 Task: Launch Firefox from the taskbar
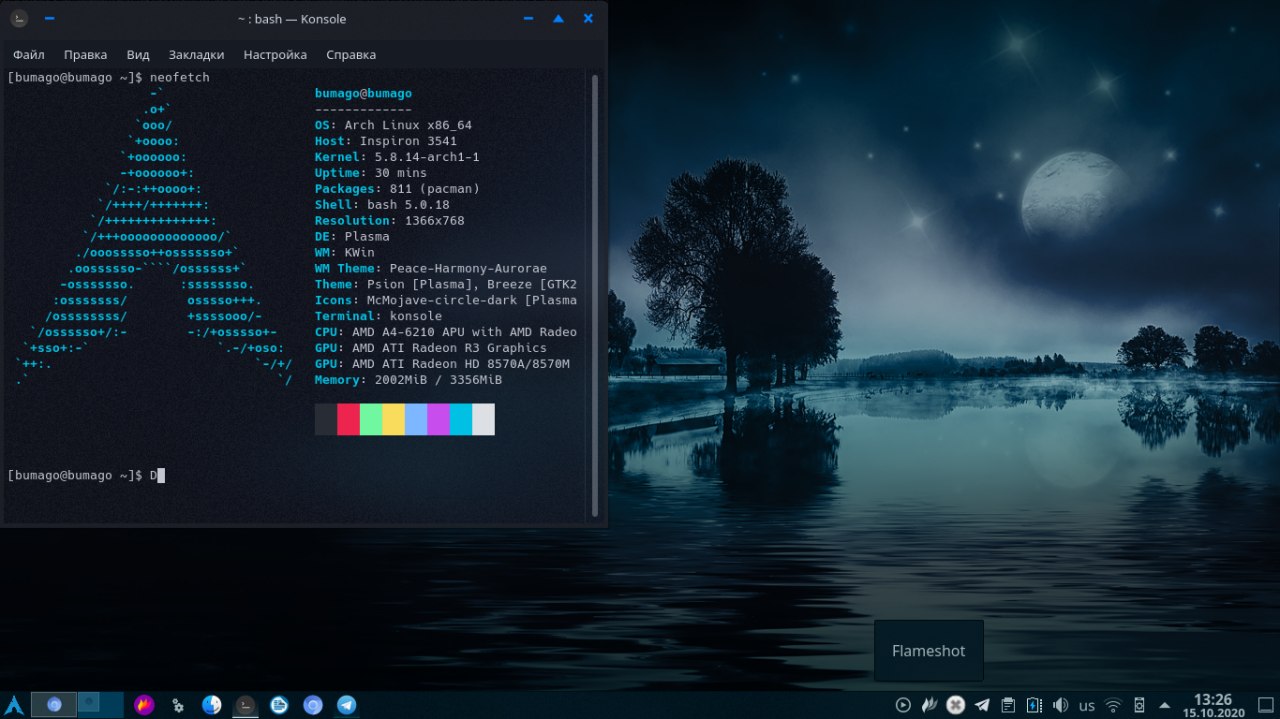(x=144, y=705)
